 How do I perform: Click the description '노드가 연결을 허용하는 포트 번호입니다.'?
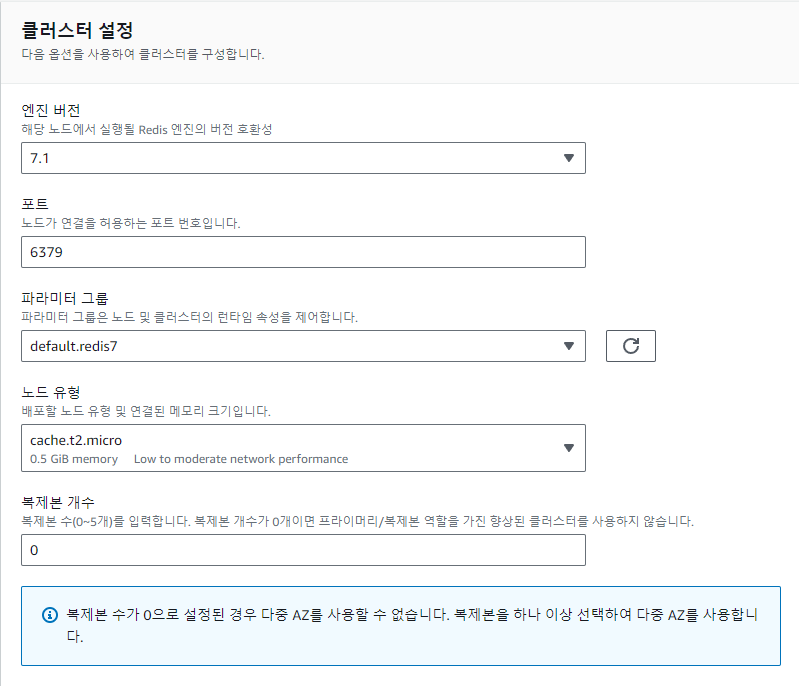click(x=131, y=223)
